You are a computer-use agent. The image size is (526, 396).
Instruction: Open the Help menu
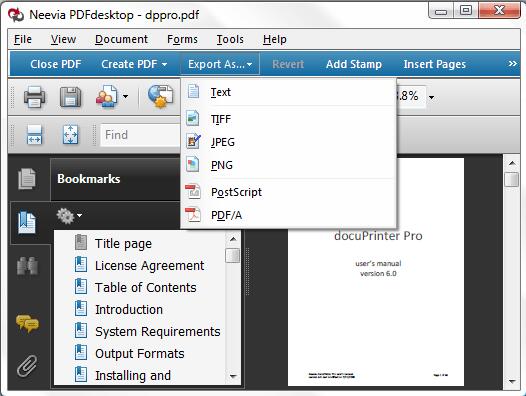point(275,39)
